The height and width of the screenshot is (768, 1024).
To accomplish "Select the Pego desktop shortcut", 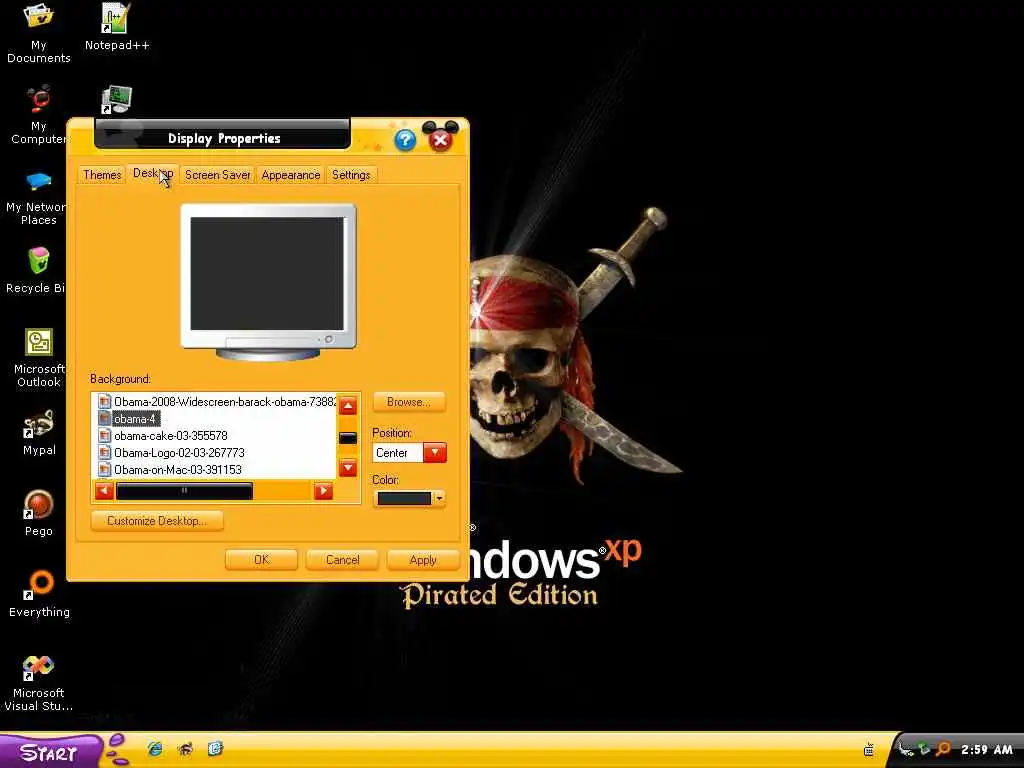I will point(39,513).
